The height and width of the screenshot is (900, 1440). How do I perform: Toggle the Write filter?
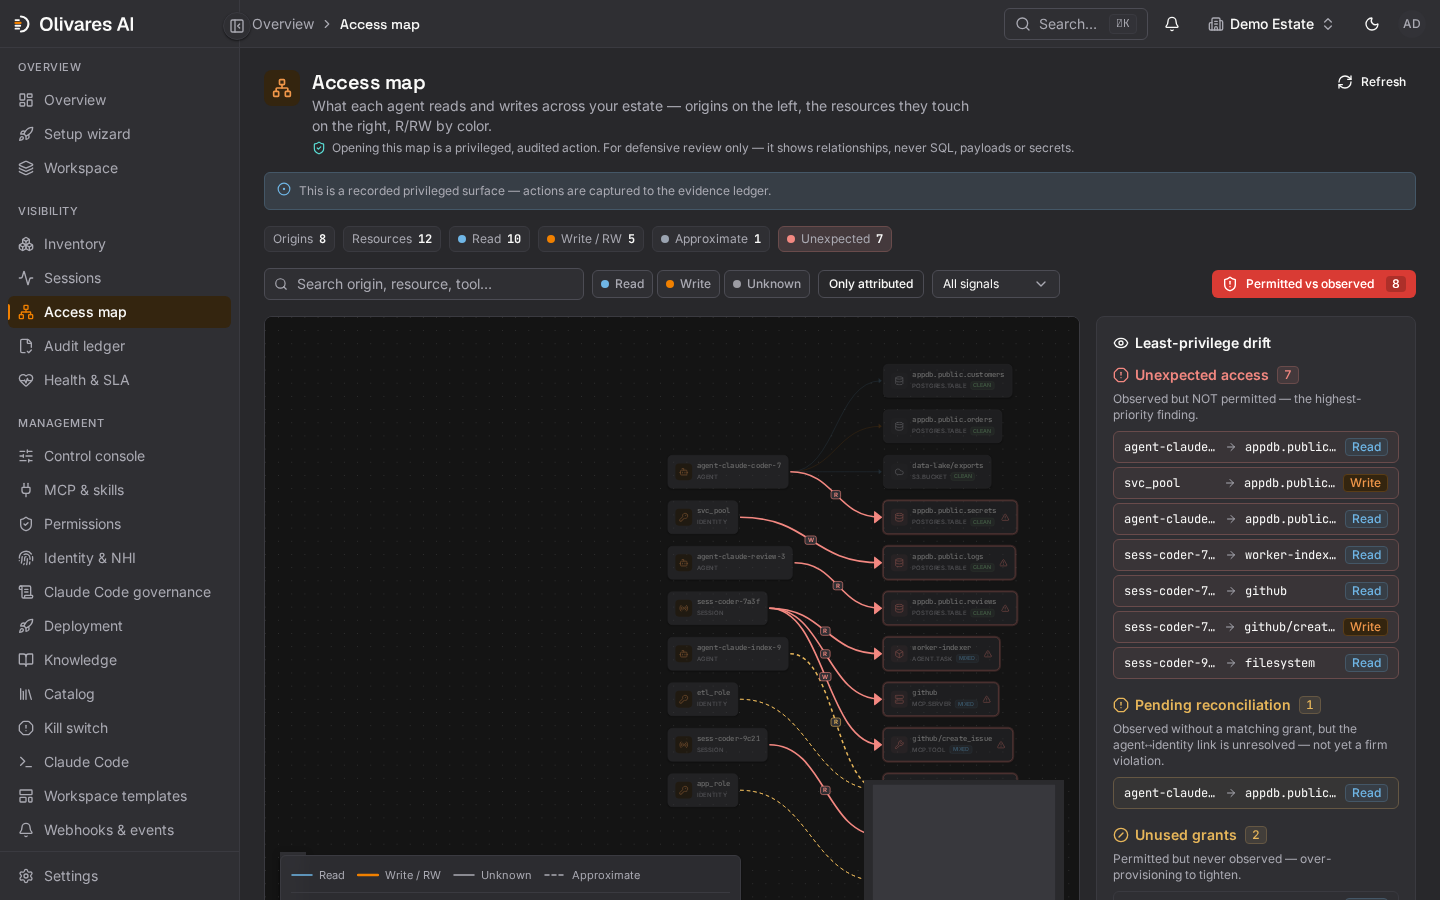[688, 284]
